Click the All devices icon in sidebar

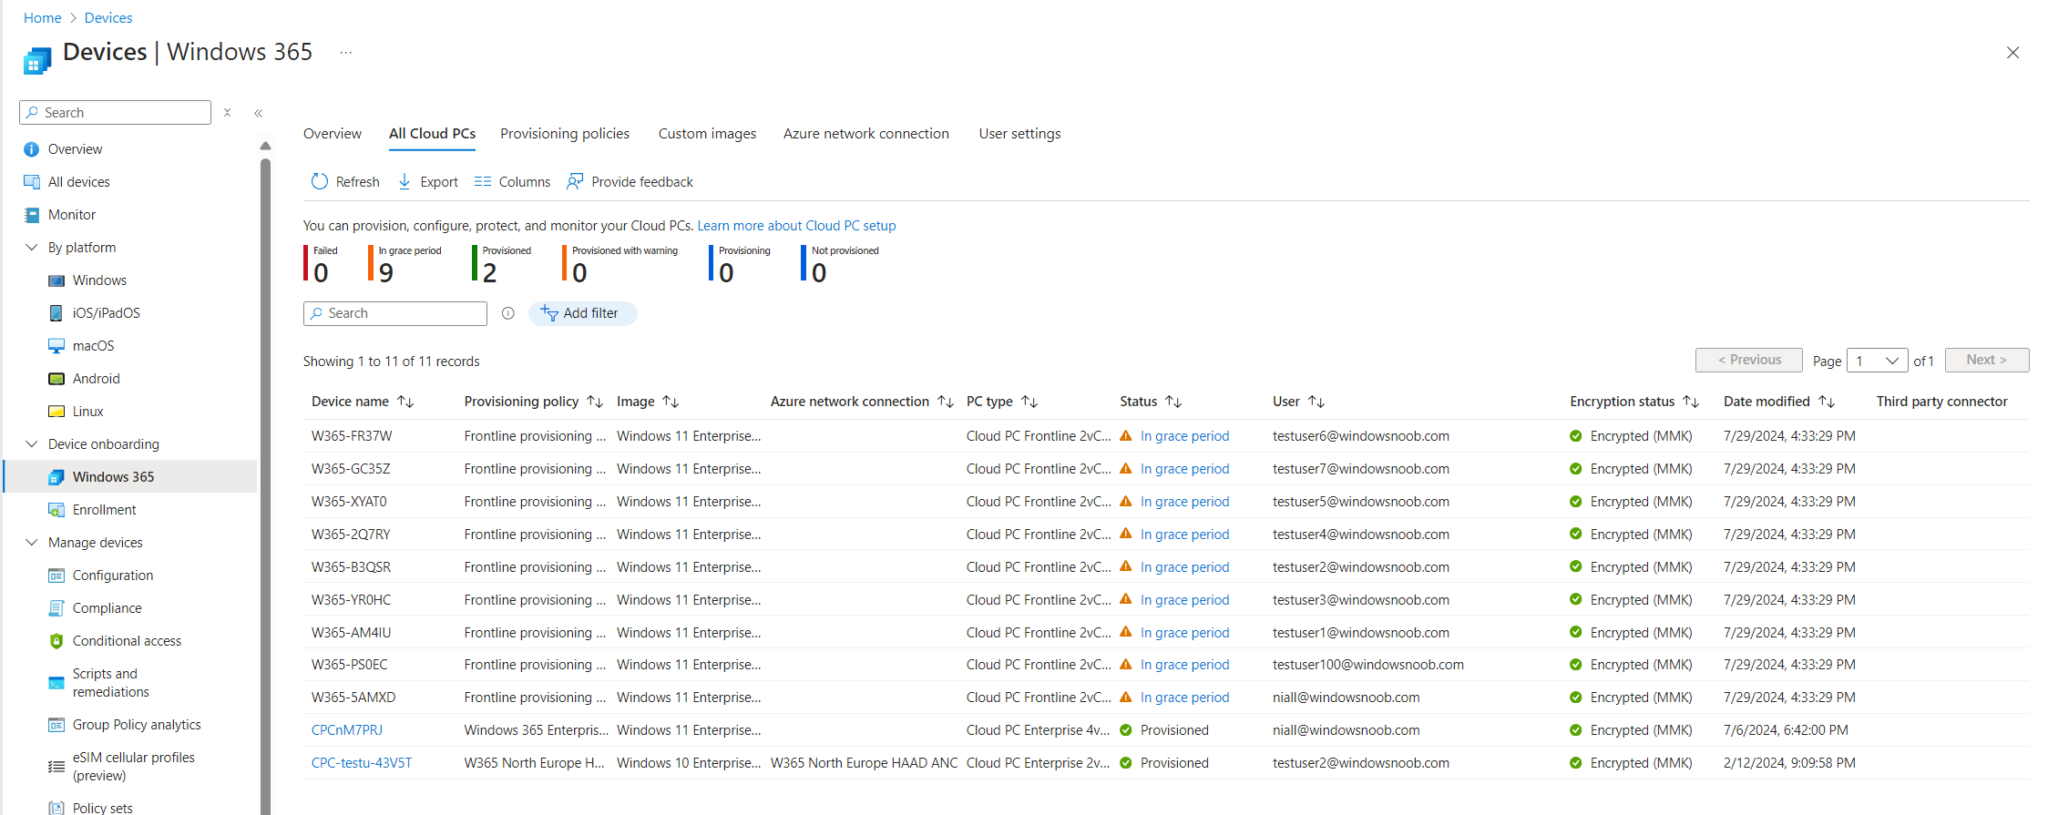(32, 182)
